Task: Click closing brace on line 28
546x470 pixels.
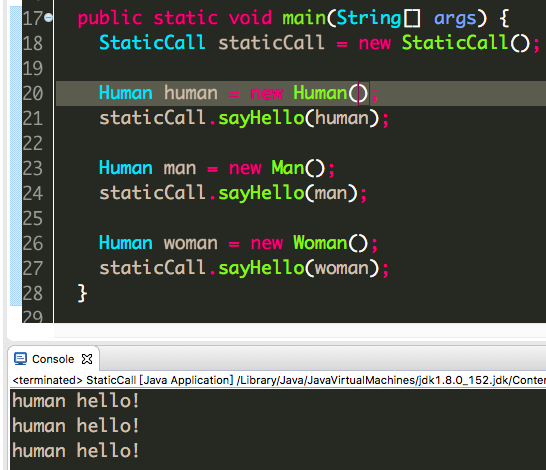Action: tap(82, 293)
